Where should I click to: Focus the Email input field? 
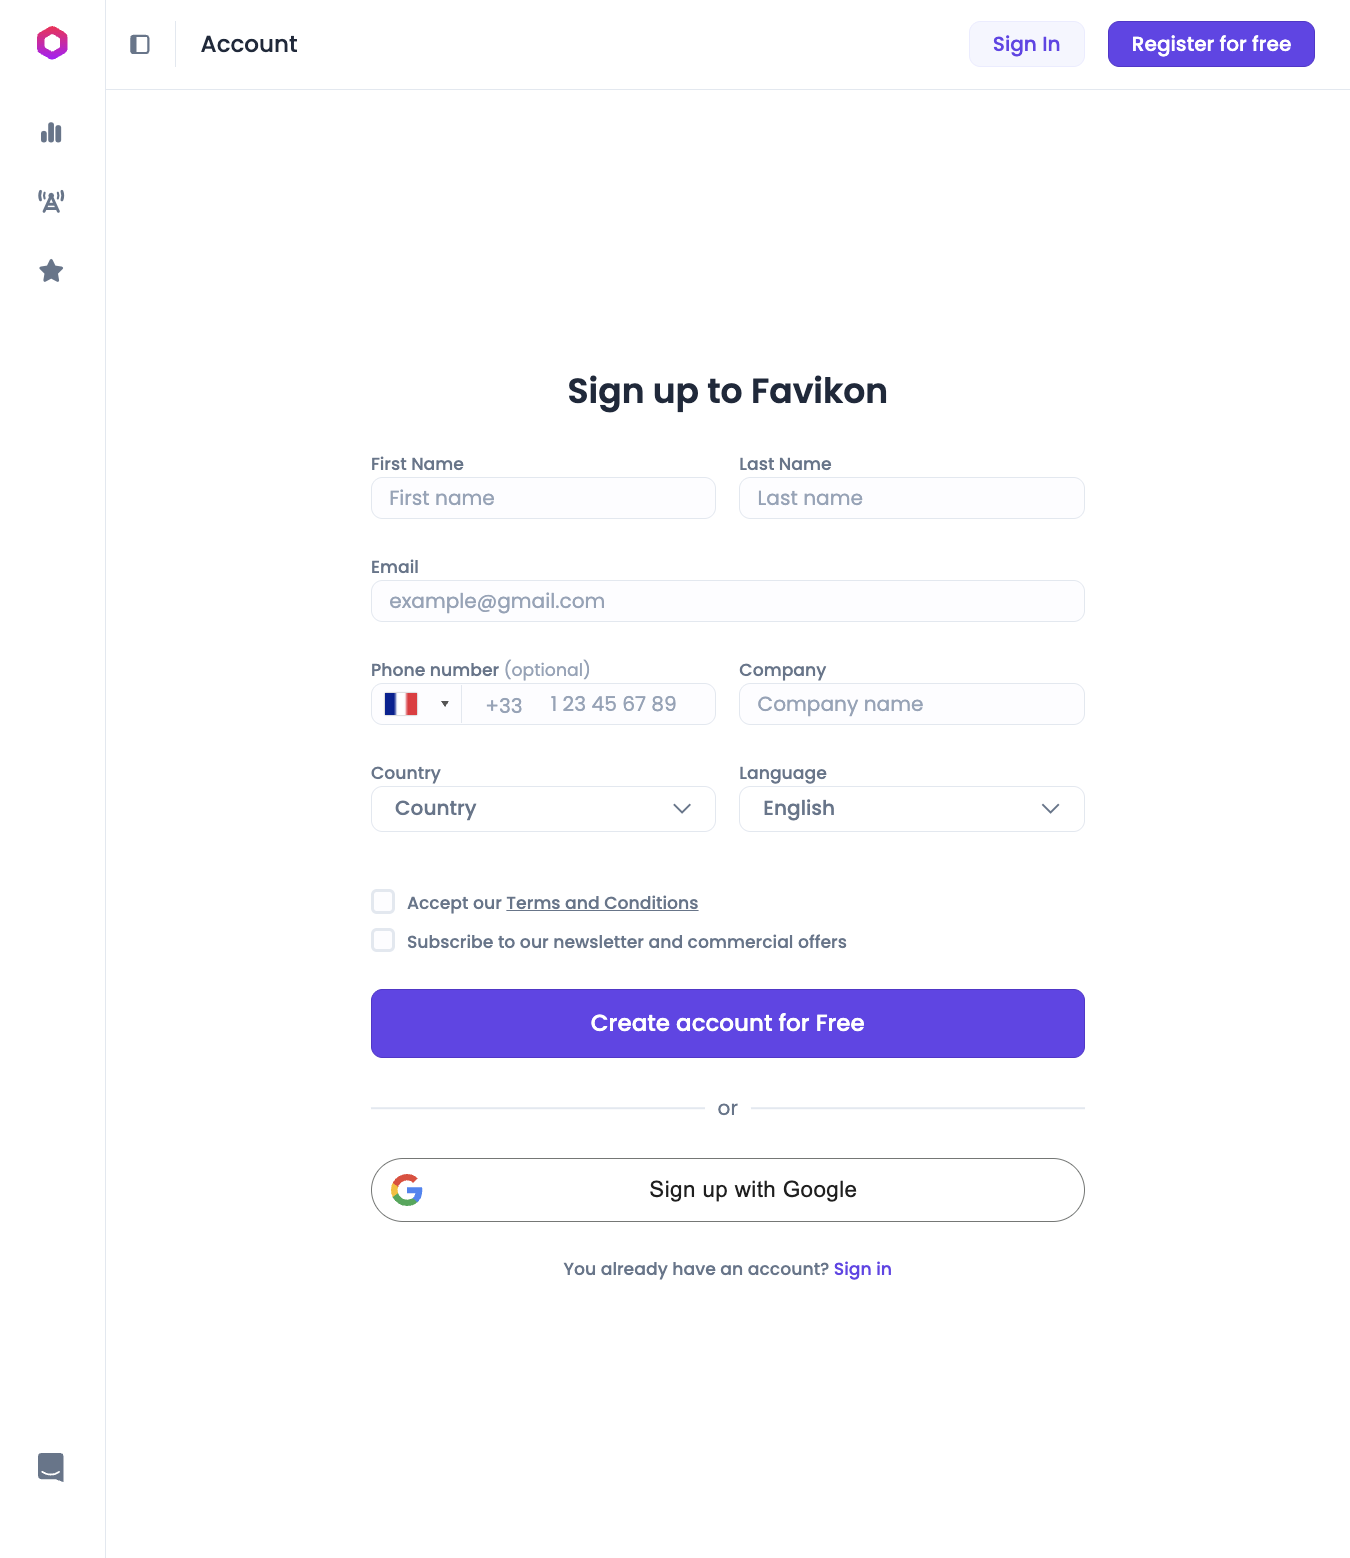727,601
